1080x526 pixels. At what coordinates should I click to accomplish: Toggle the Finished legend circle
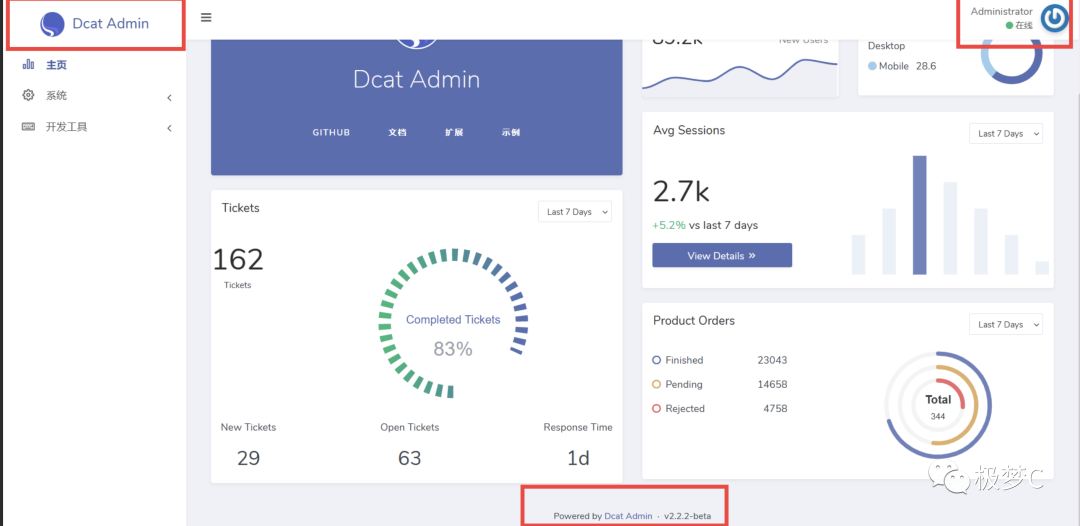[x=656, y=360]
